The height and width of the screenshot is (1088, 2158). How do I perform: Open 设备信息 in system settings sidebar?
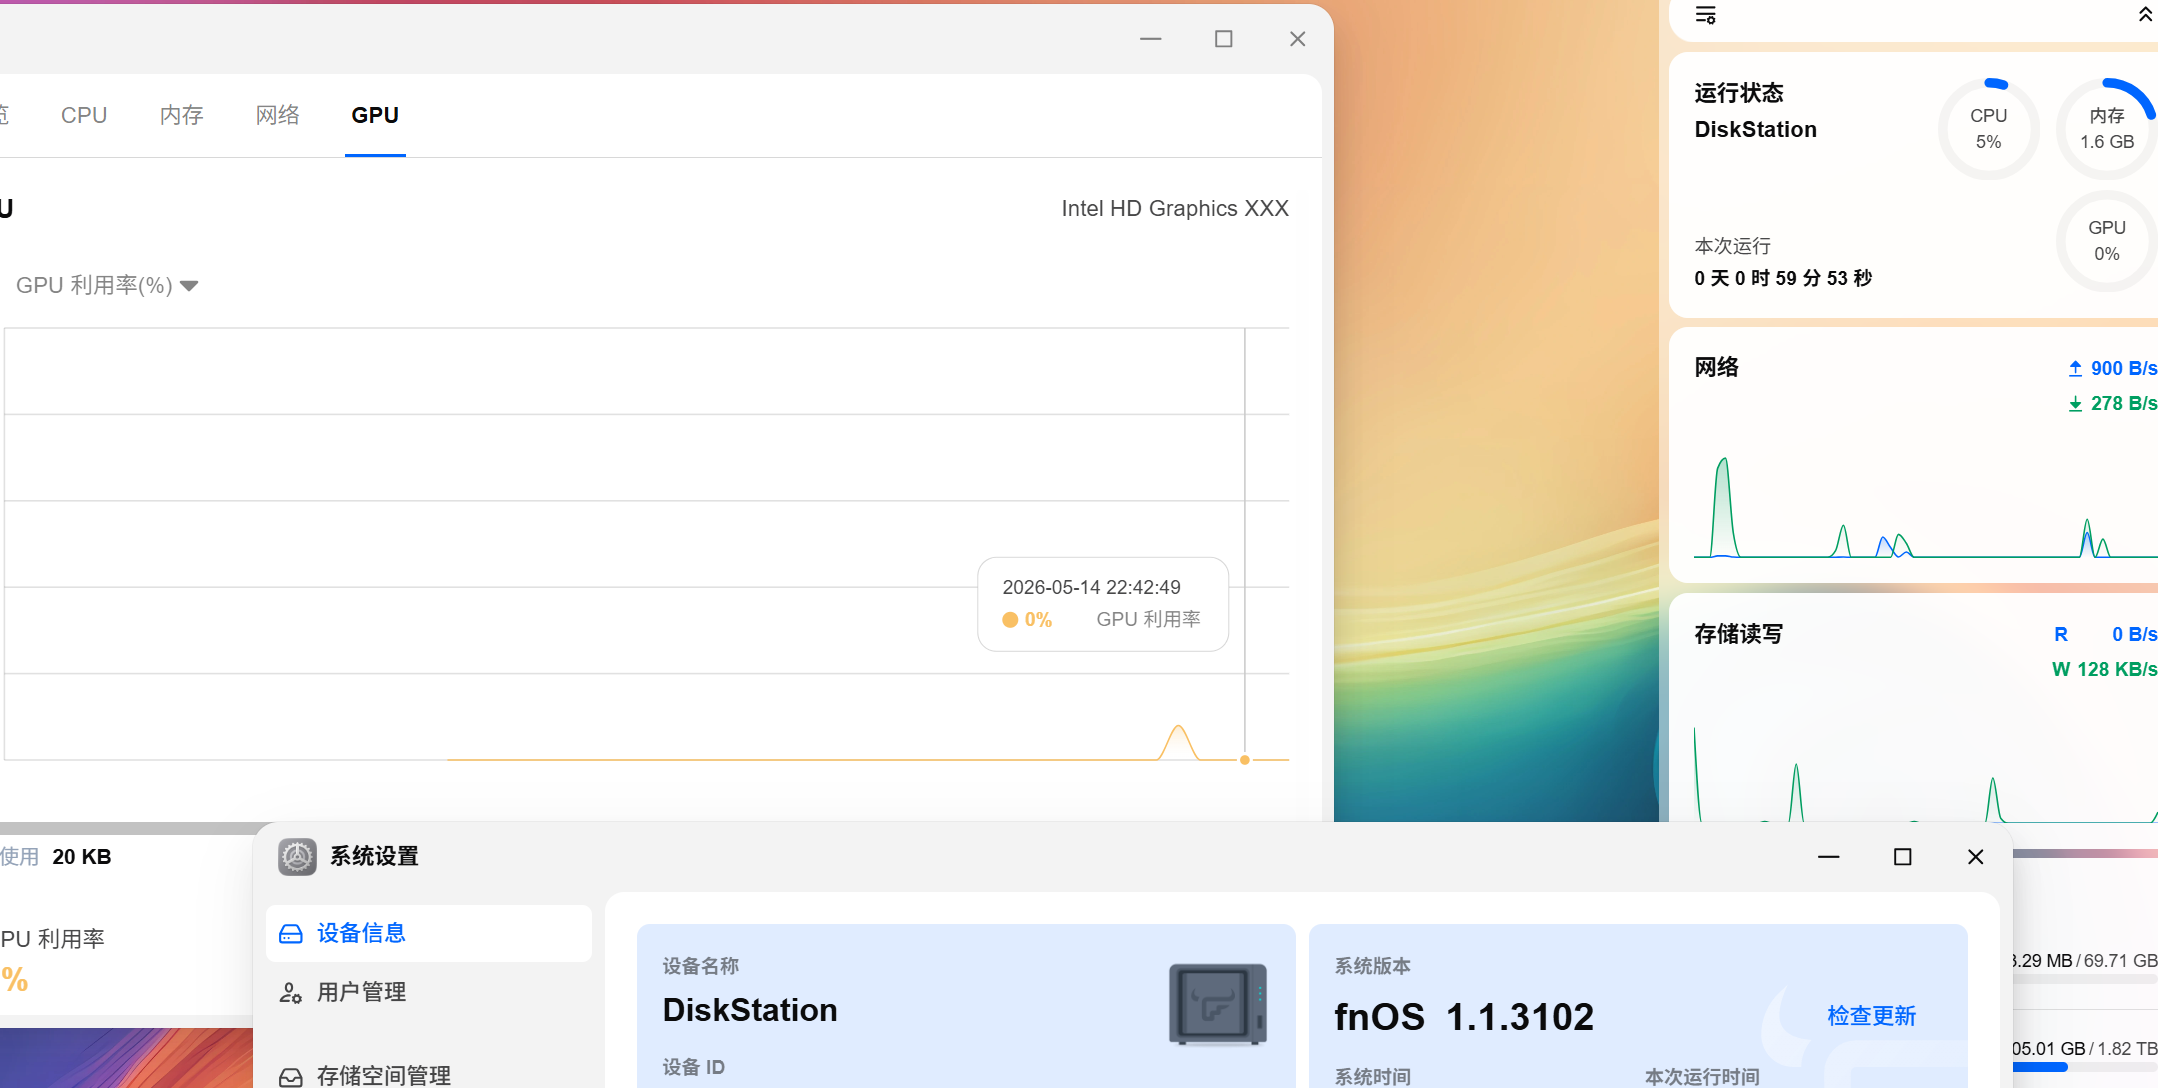(x=429, y=933)
